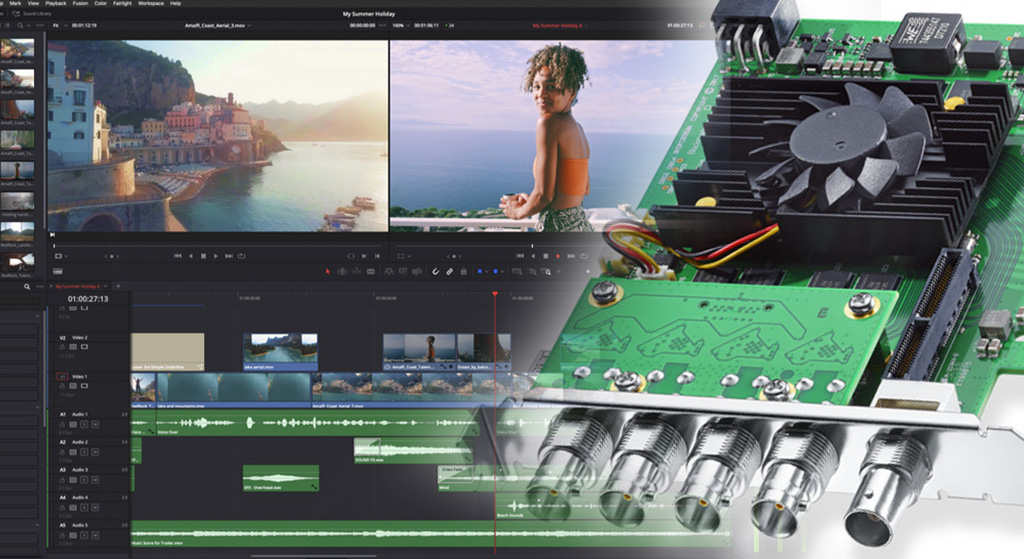The image size is (1024, 559).
Task: Toggle auto track selector on Video 2
Action: [73, 347]
